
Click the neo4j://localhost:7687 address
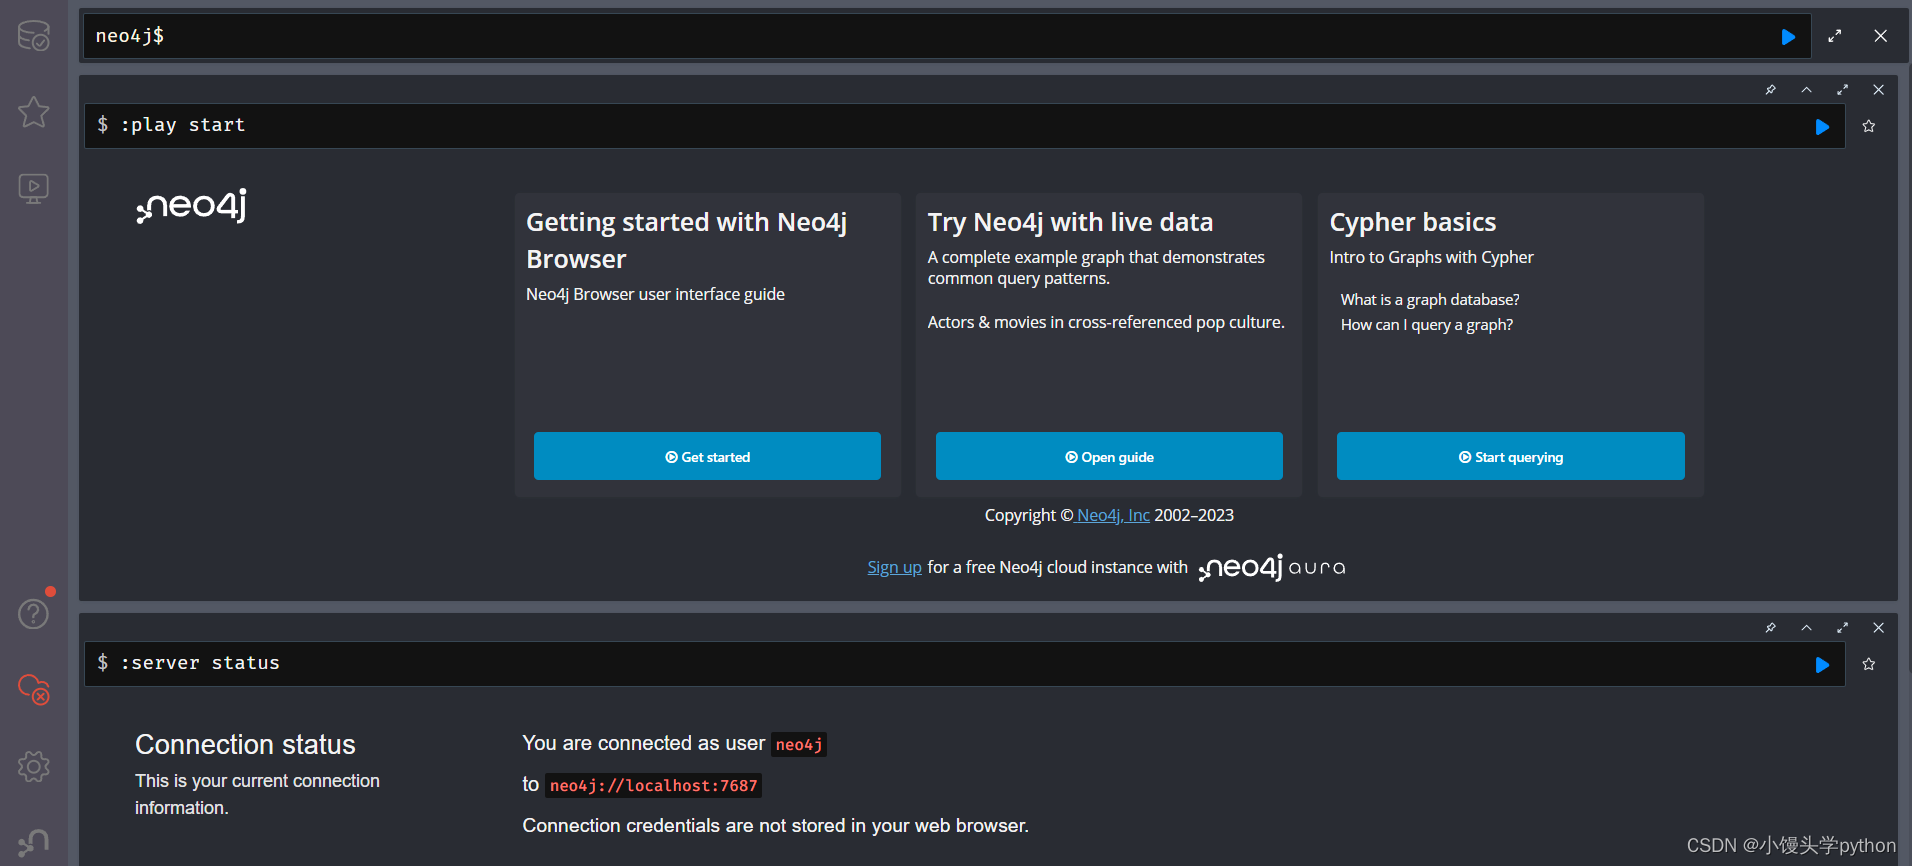point(654,785)
